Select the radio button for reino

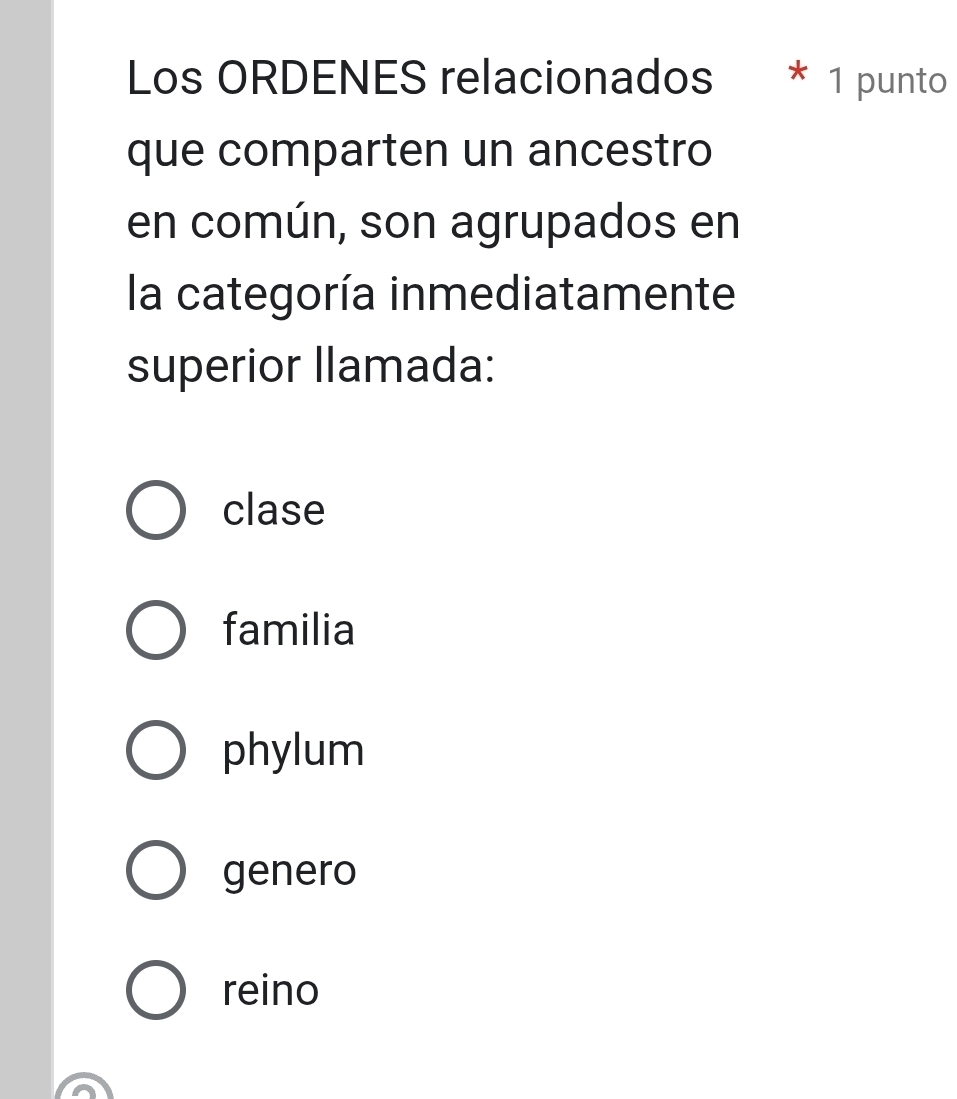tap(155, 991)
